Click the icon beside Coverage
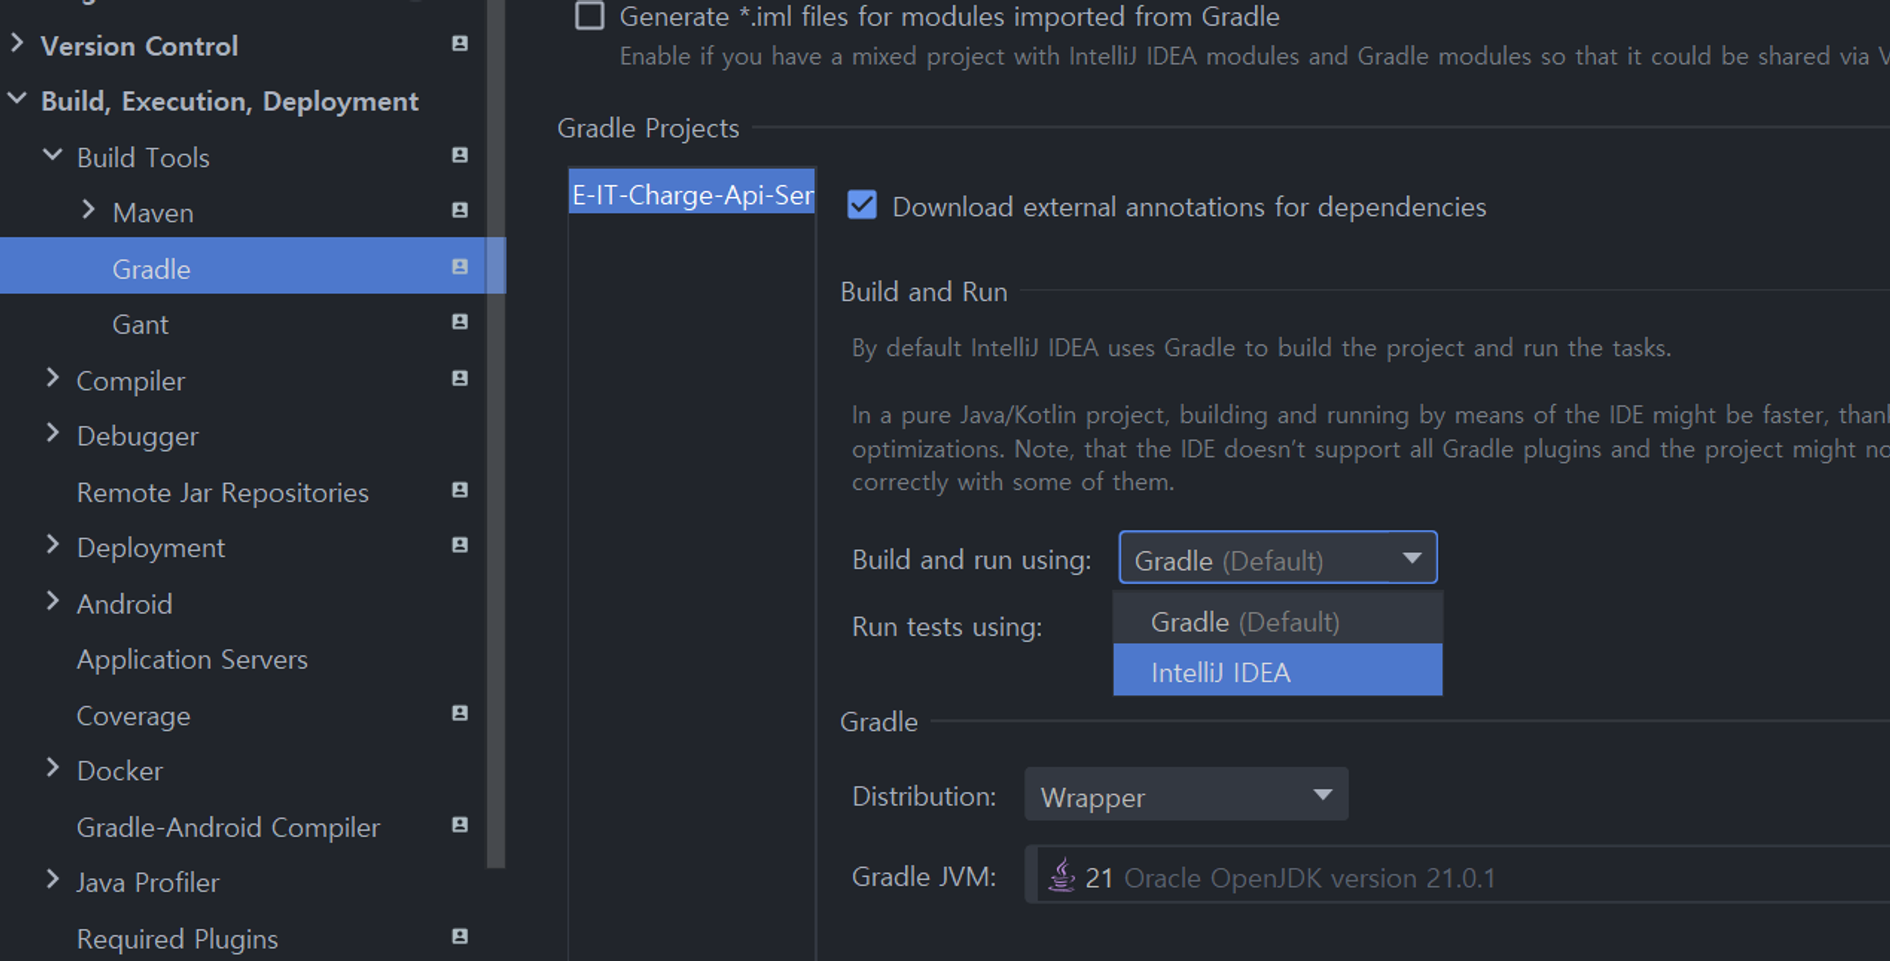Image resolution: width=1890 pixels, height=961 pixels. (459, 713)
